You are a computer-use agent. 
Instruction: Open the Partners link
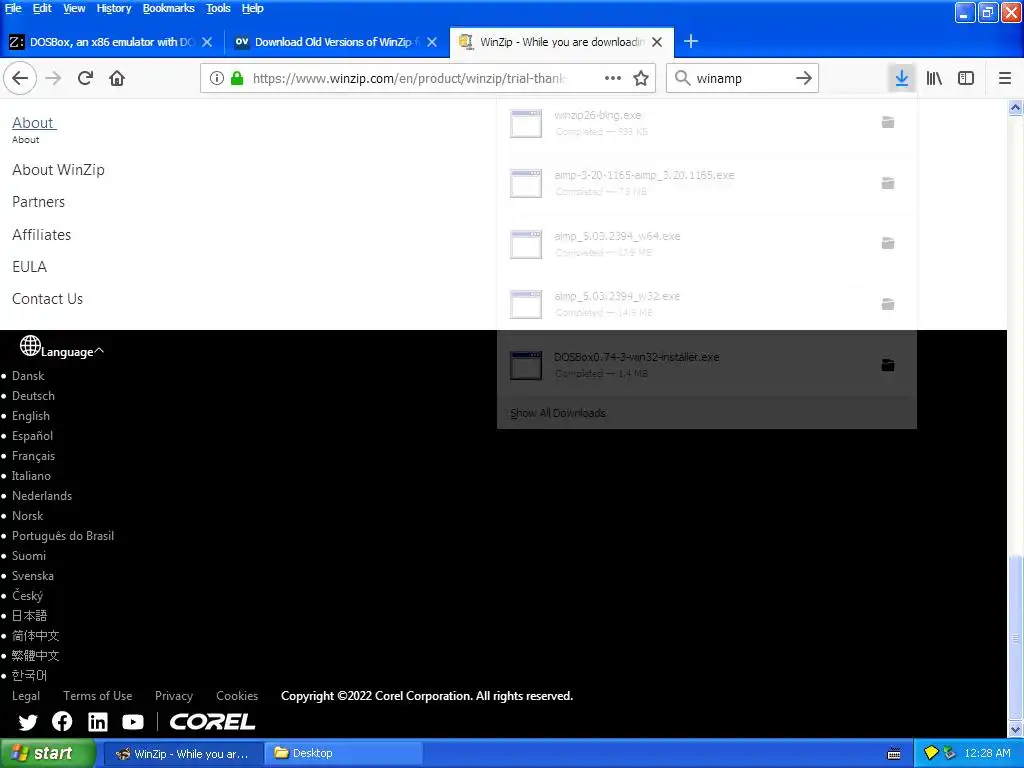coord(39,202)
